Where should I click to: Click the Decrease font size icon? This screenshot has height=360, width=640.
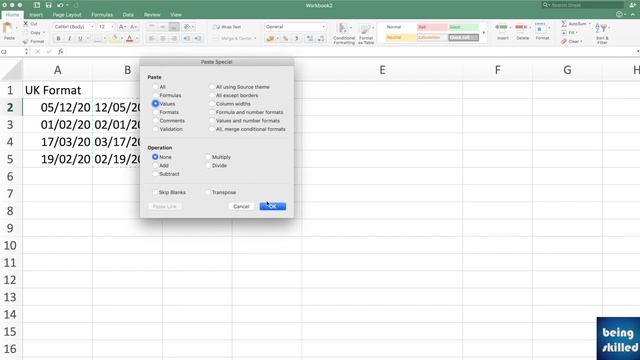coord(133,27)
